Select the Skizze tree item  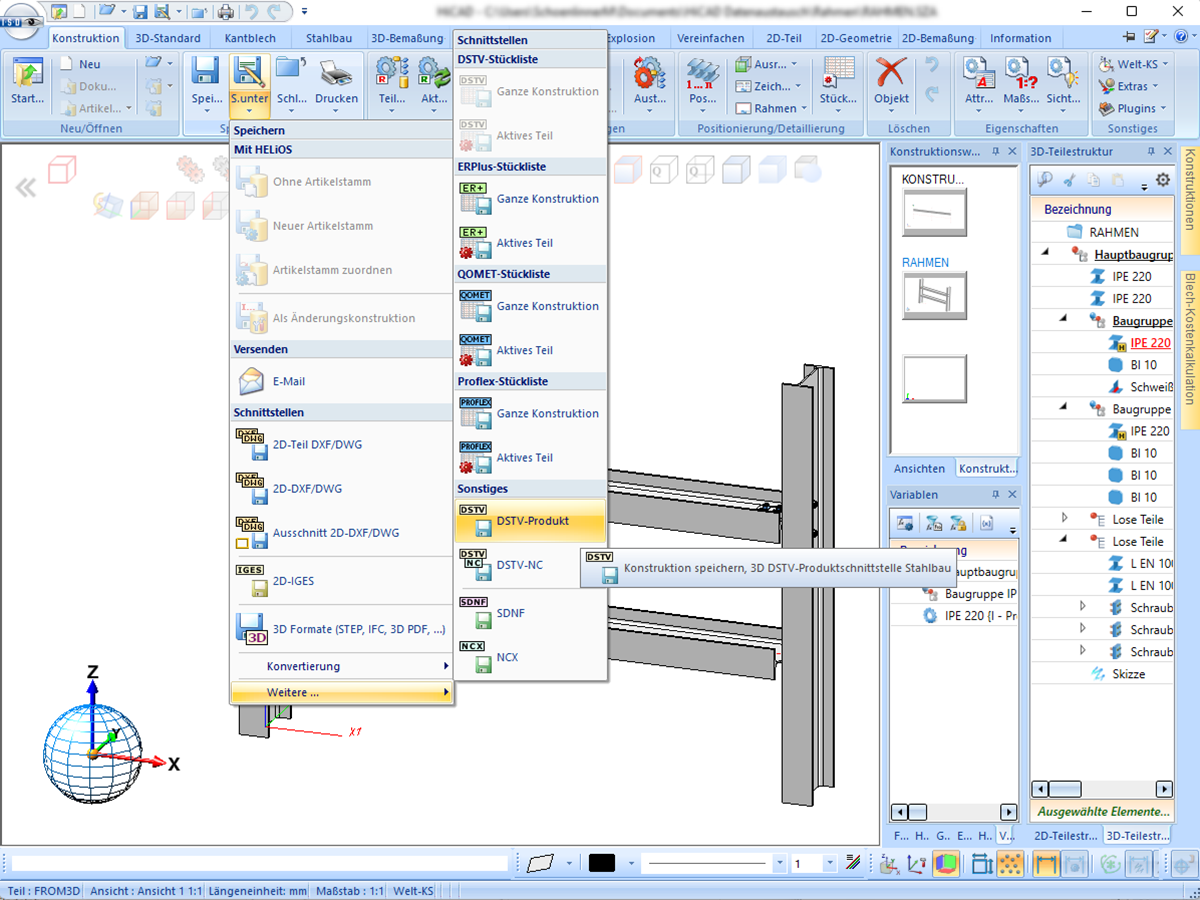[1128, 674]
